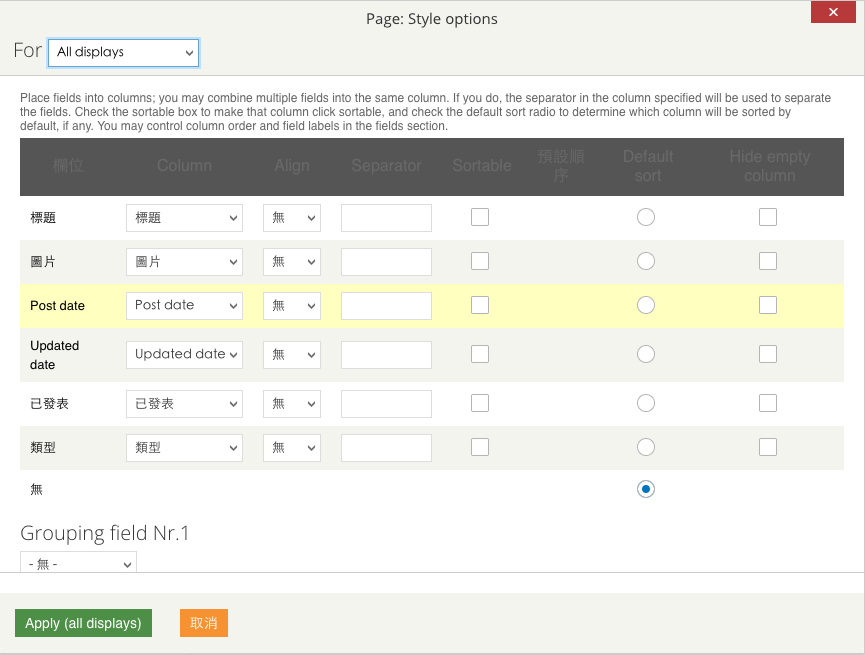Open the Align dropdown for 類型 row

[x=292, y=448]
